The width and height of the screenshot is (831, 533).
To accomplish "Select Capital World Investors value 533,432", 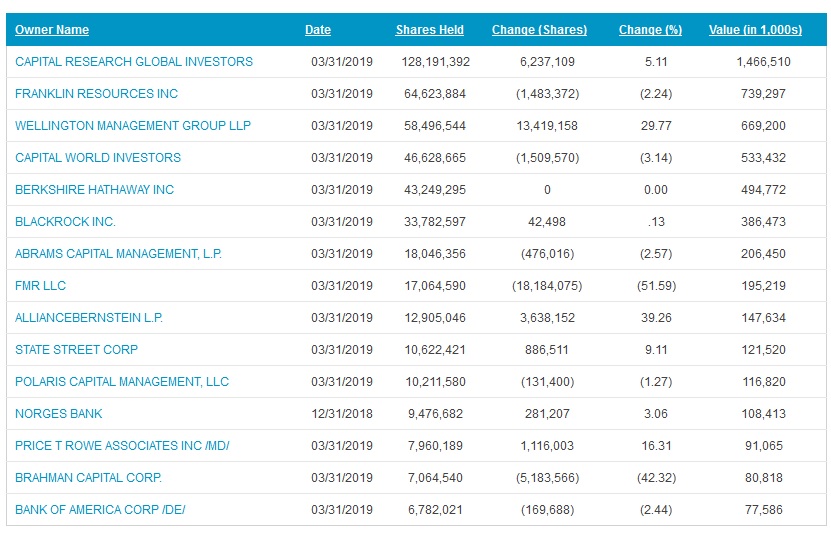I will coord(763,157).
